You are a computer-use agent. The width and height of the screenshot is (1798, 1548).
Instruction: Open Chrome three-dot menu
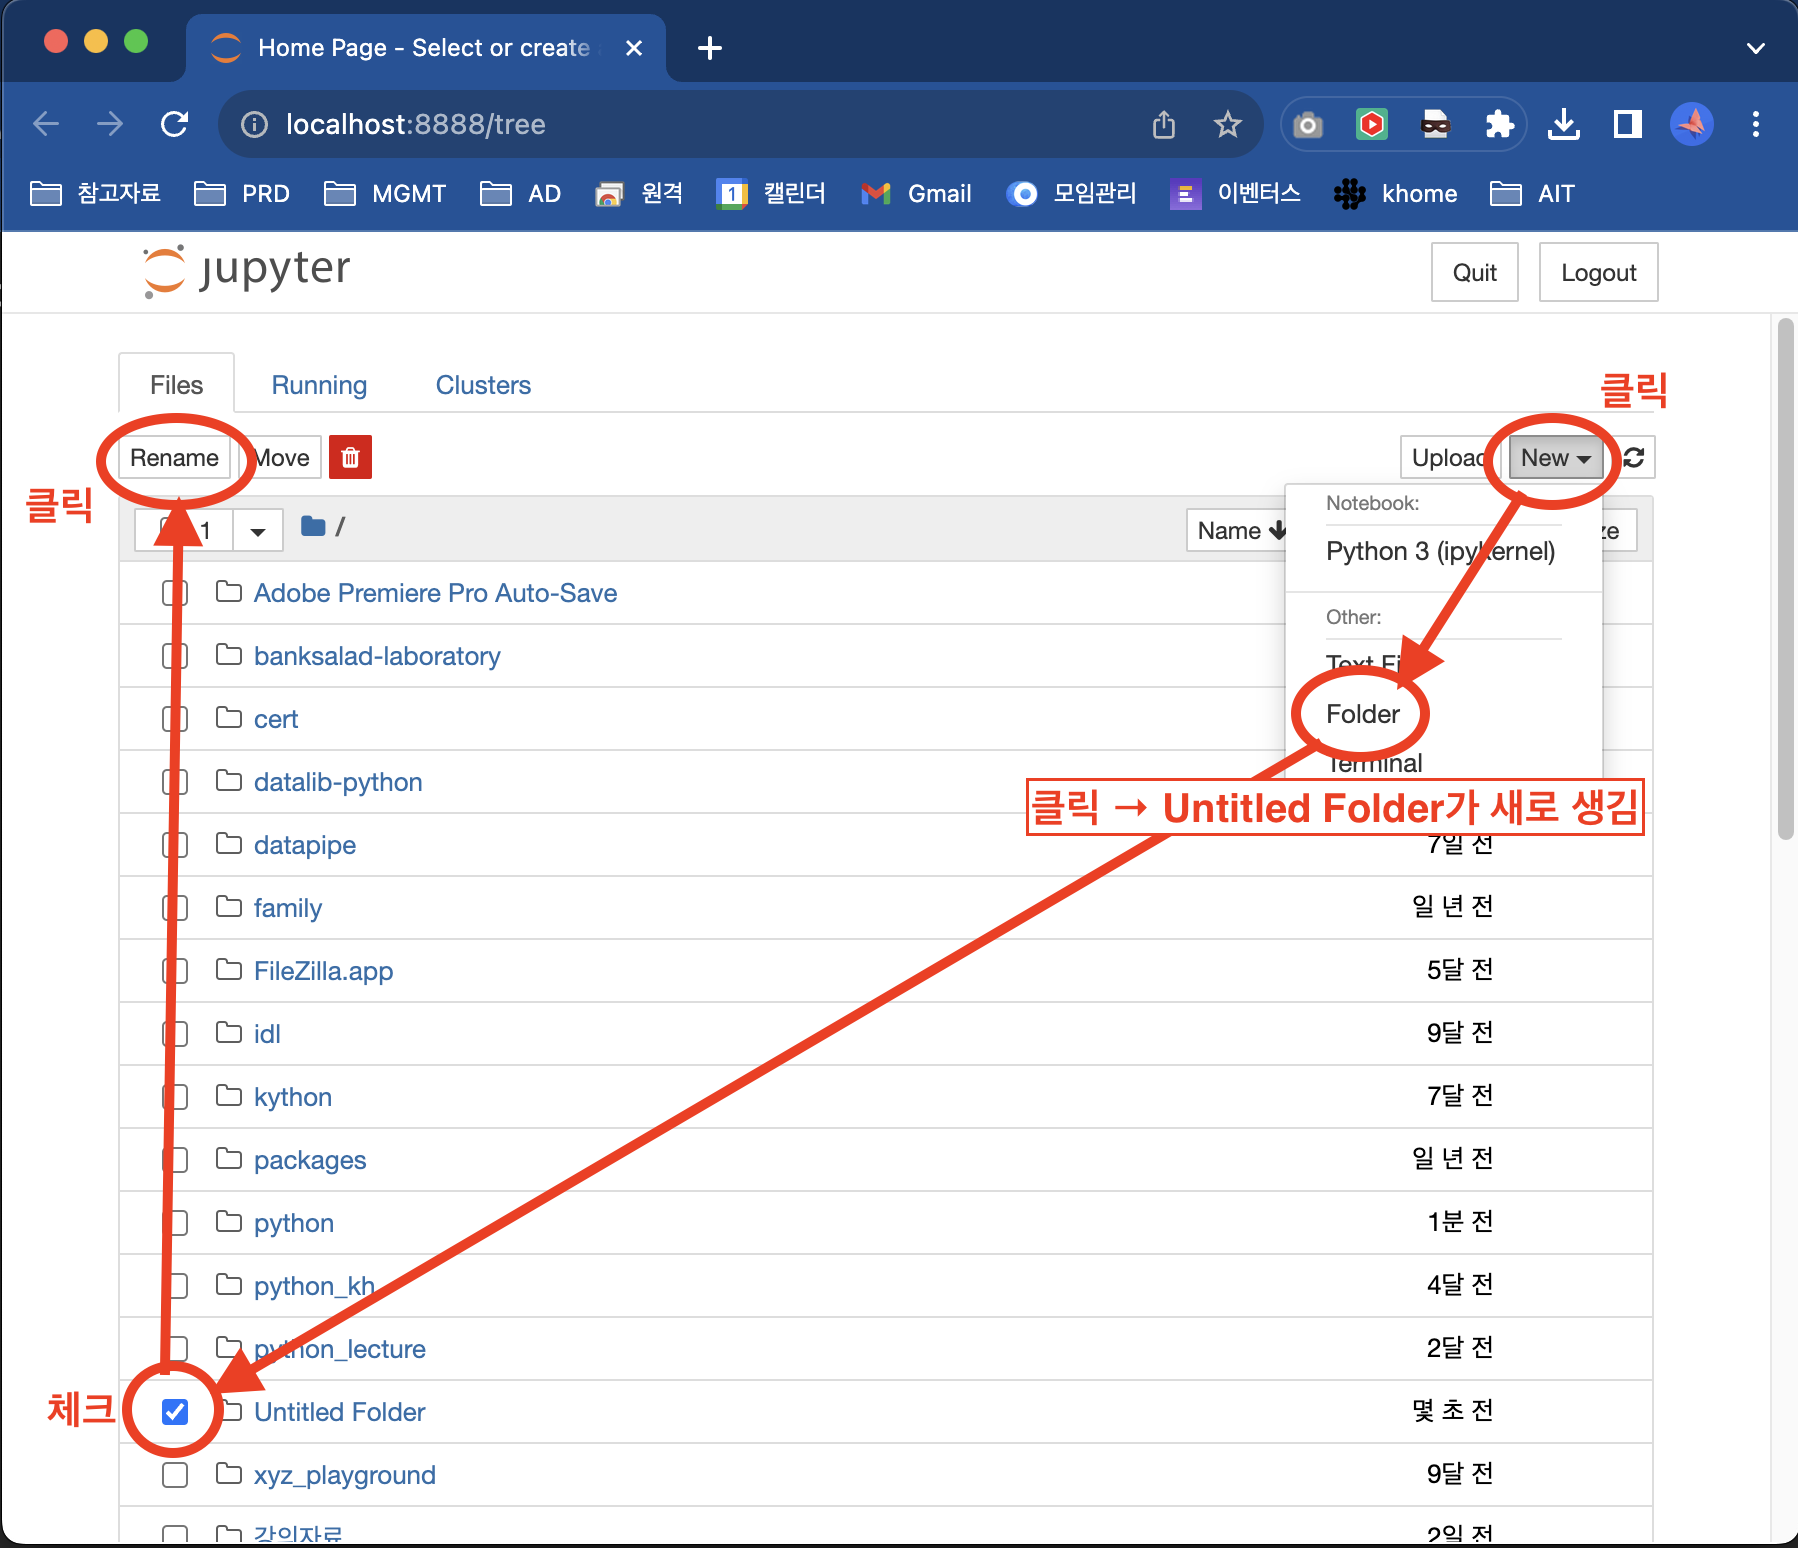click(x=1756, y=124)
